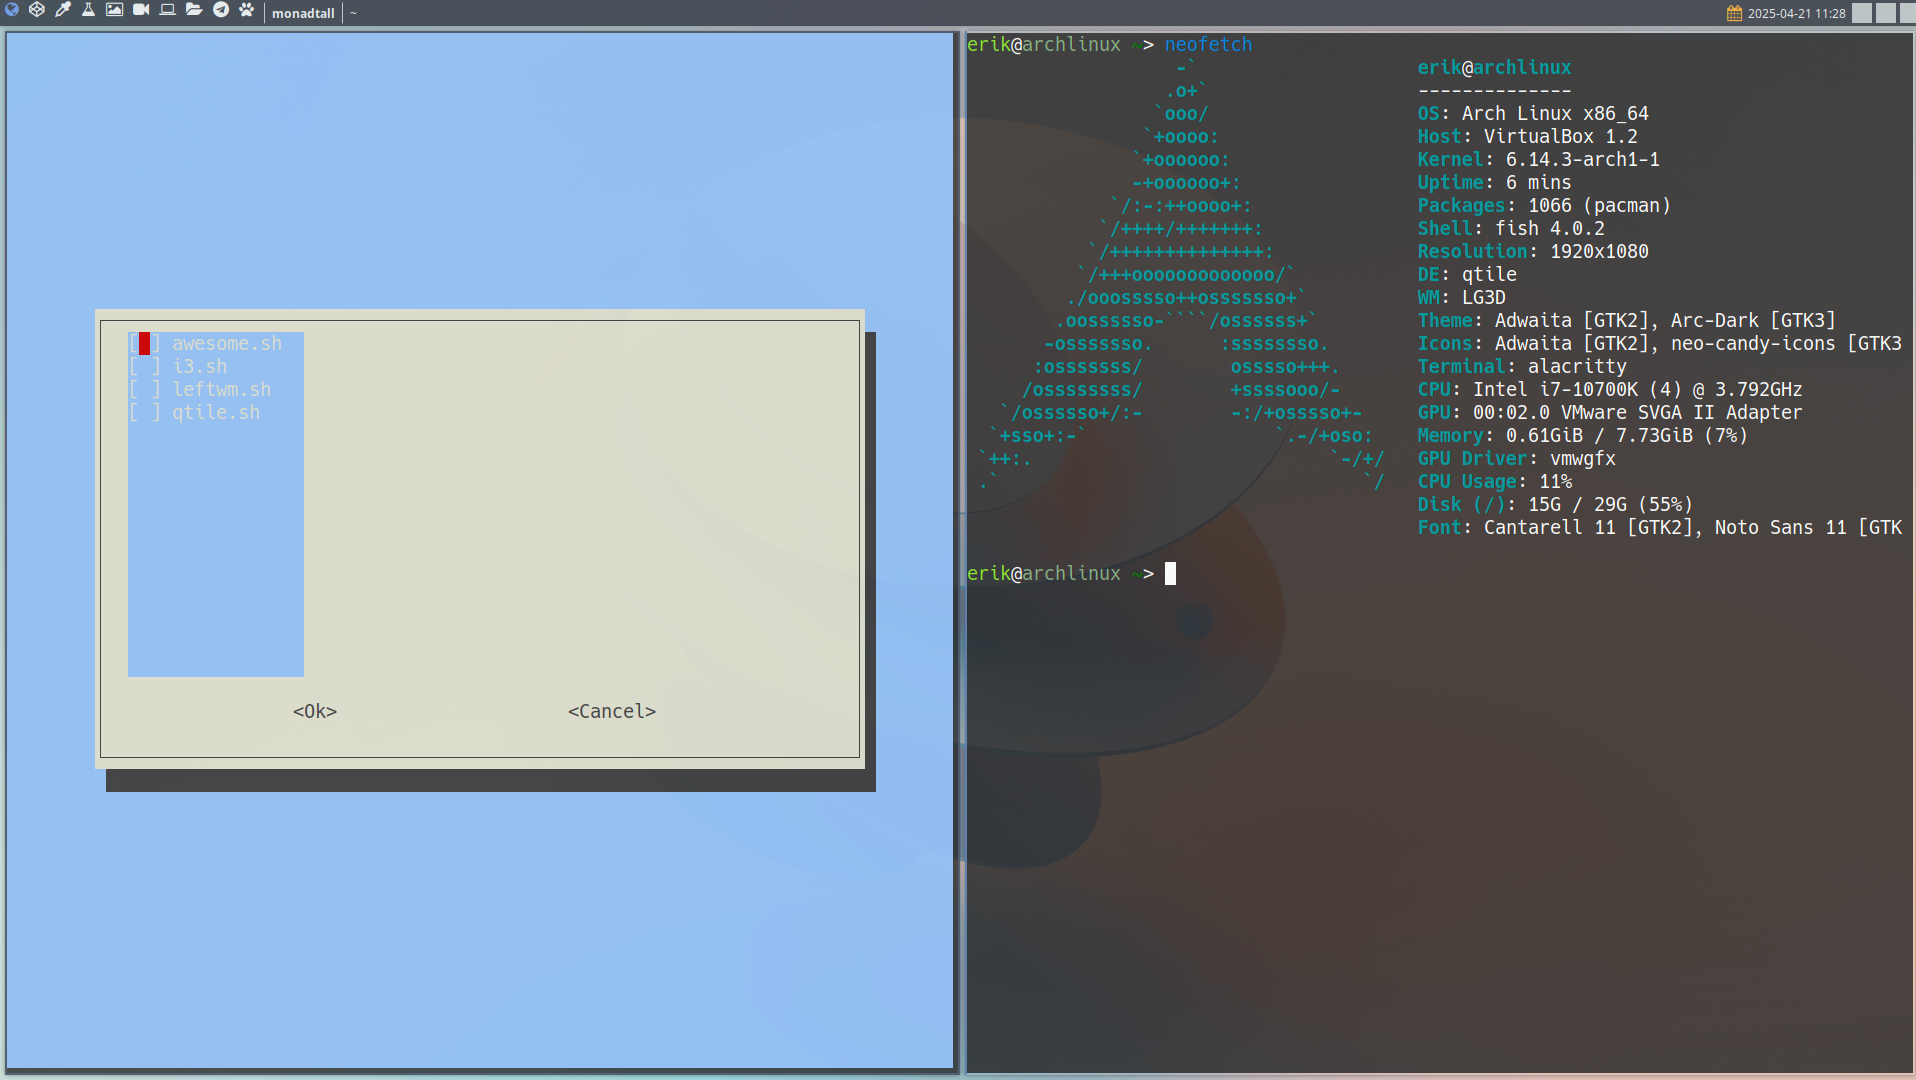Click the Disk (/) usage line
This screenshot has height=1080, width=1916.
1555,505
